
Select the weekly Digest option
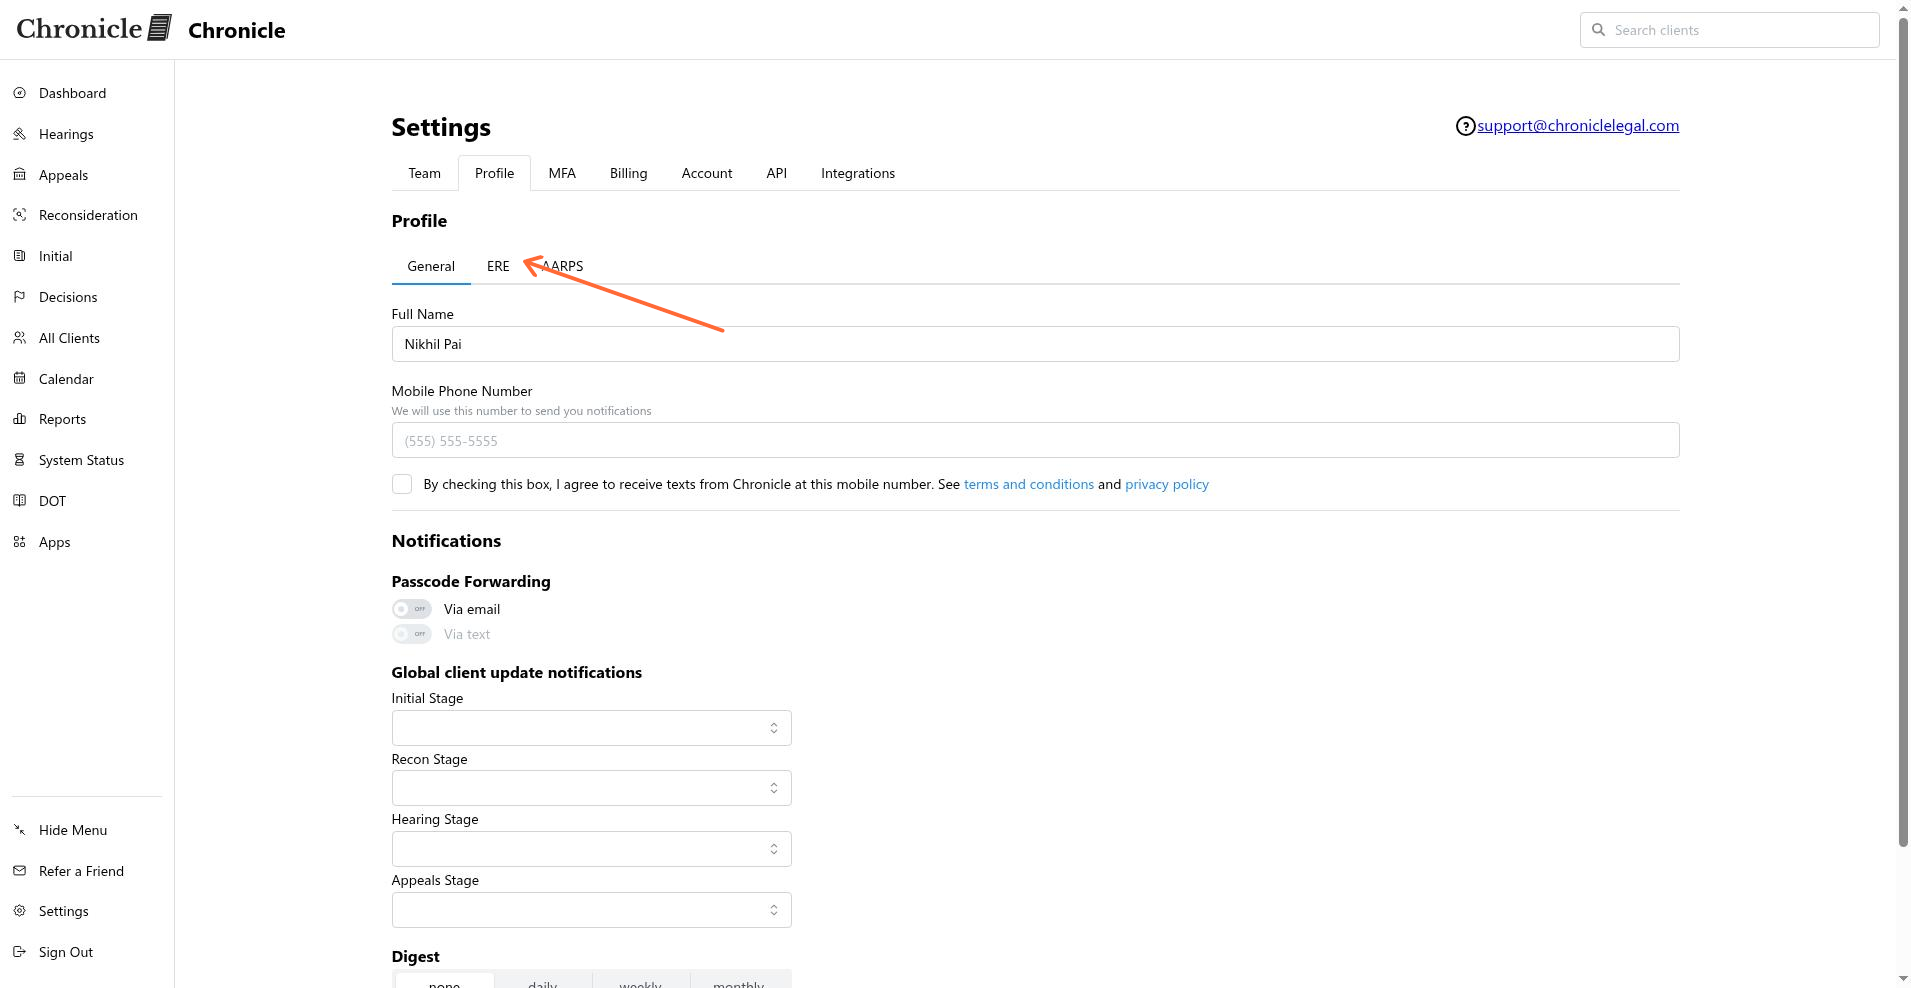(641, 982)
